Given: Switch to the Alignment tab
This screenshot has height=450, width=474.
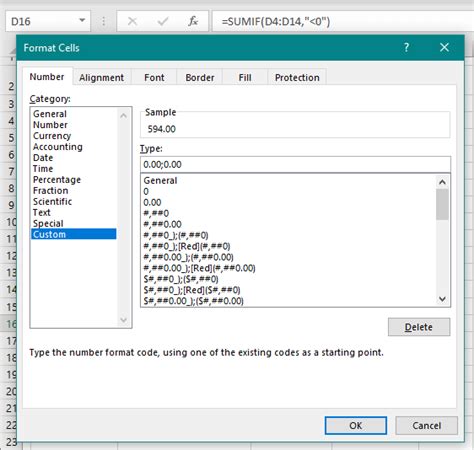Looking at the screenshot, I should [102, 78].
